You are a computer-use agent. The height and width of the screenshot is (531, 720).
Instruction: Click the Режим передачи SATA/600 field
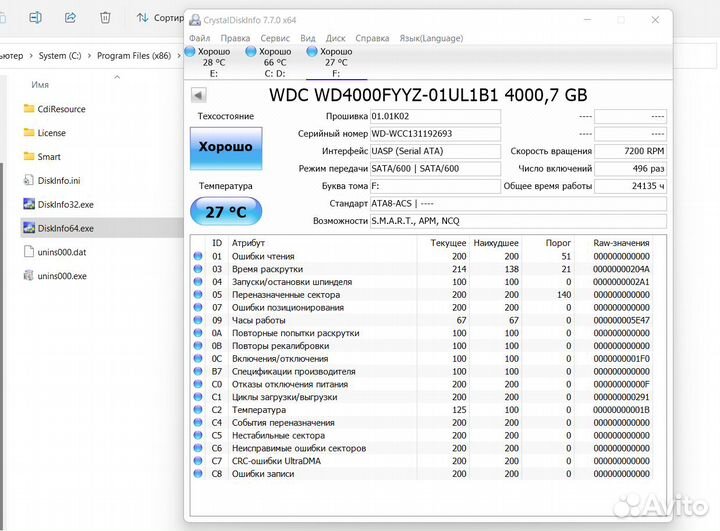[435, 169]
